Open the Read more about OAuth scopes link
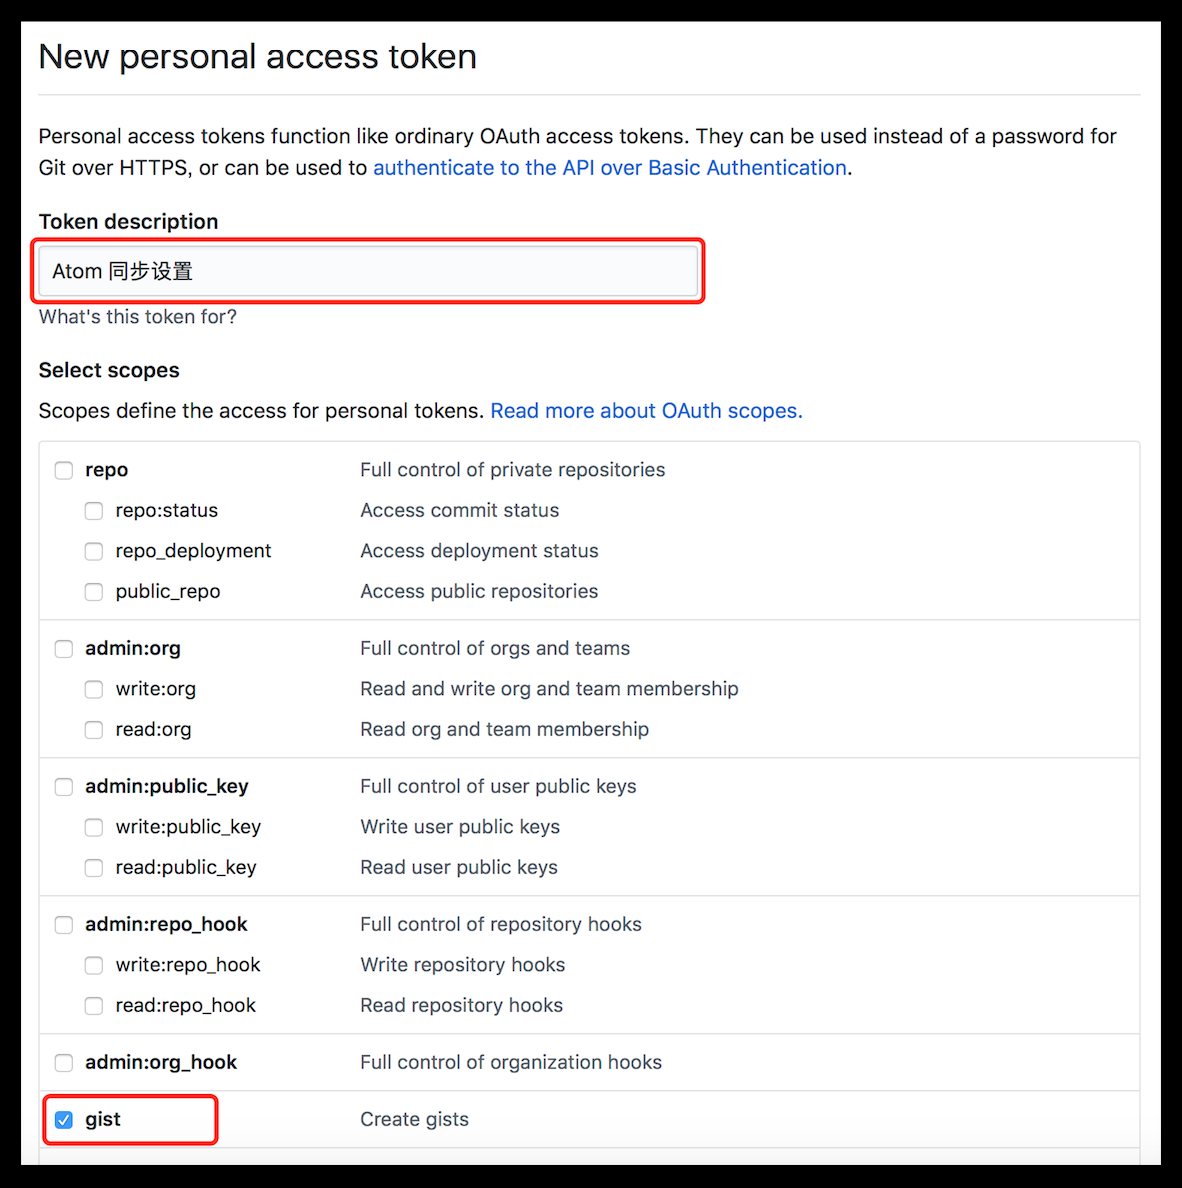 [646, 411]
